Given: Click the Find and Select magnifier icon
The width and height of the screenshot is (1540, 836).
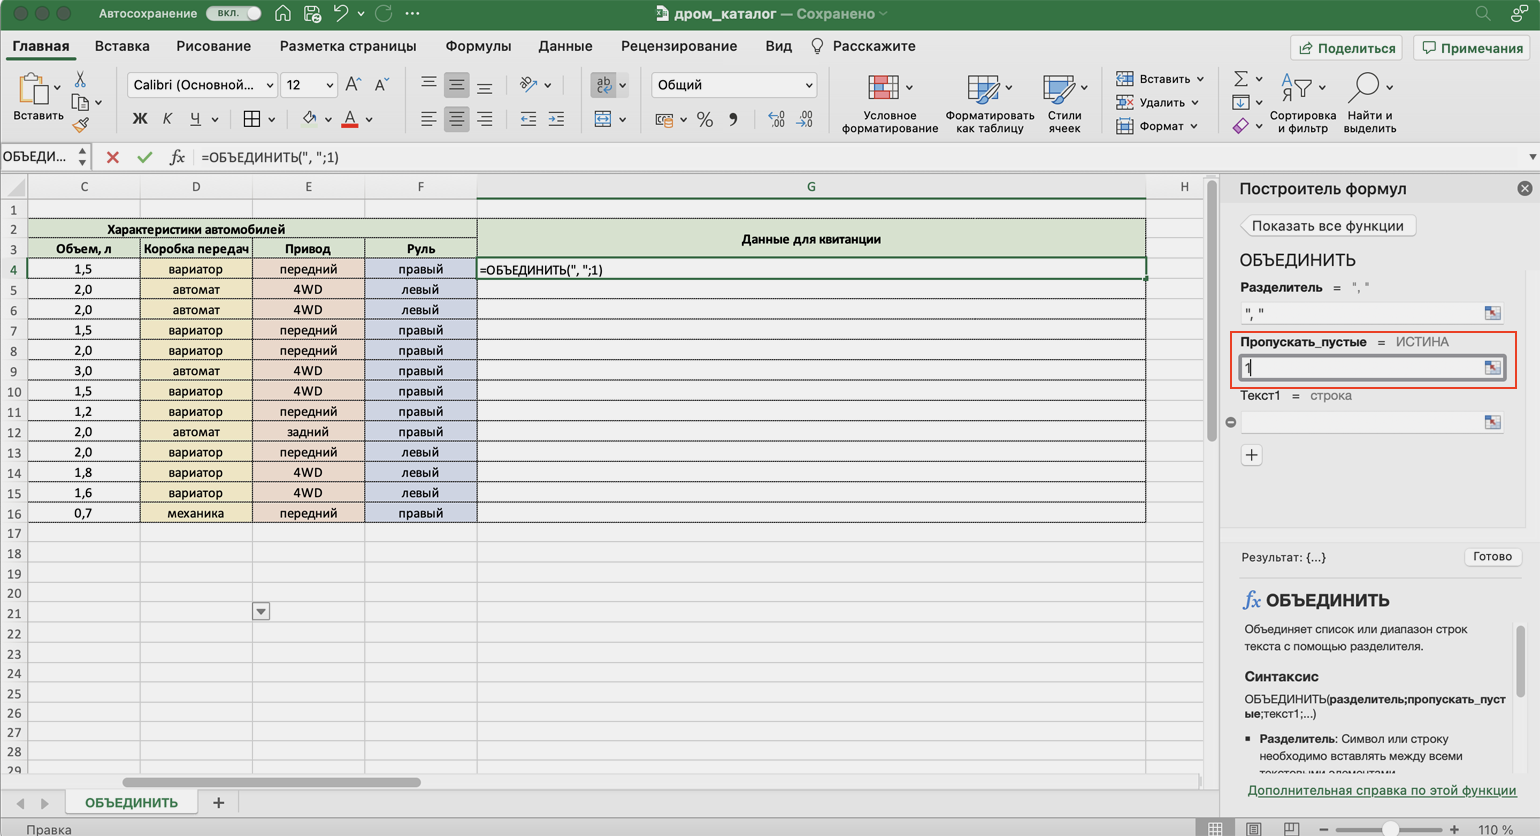Looking at the screenshot, I should 1364,88.
